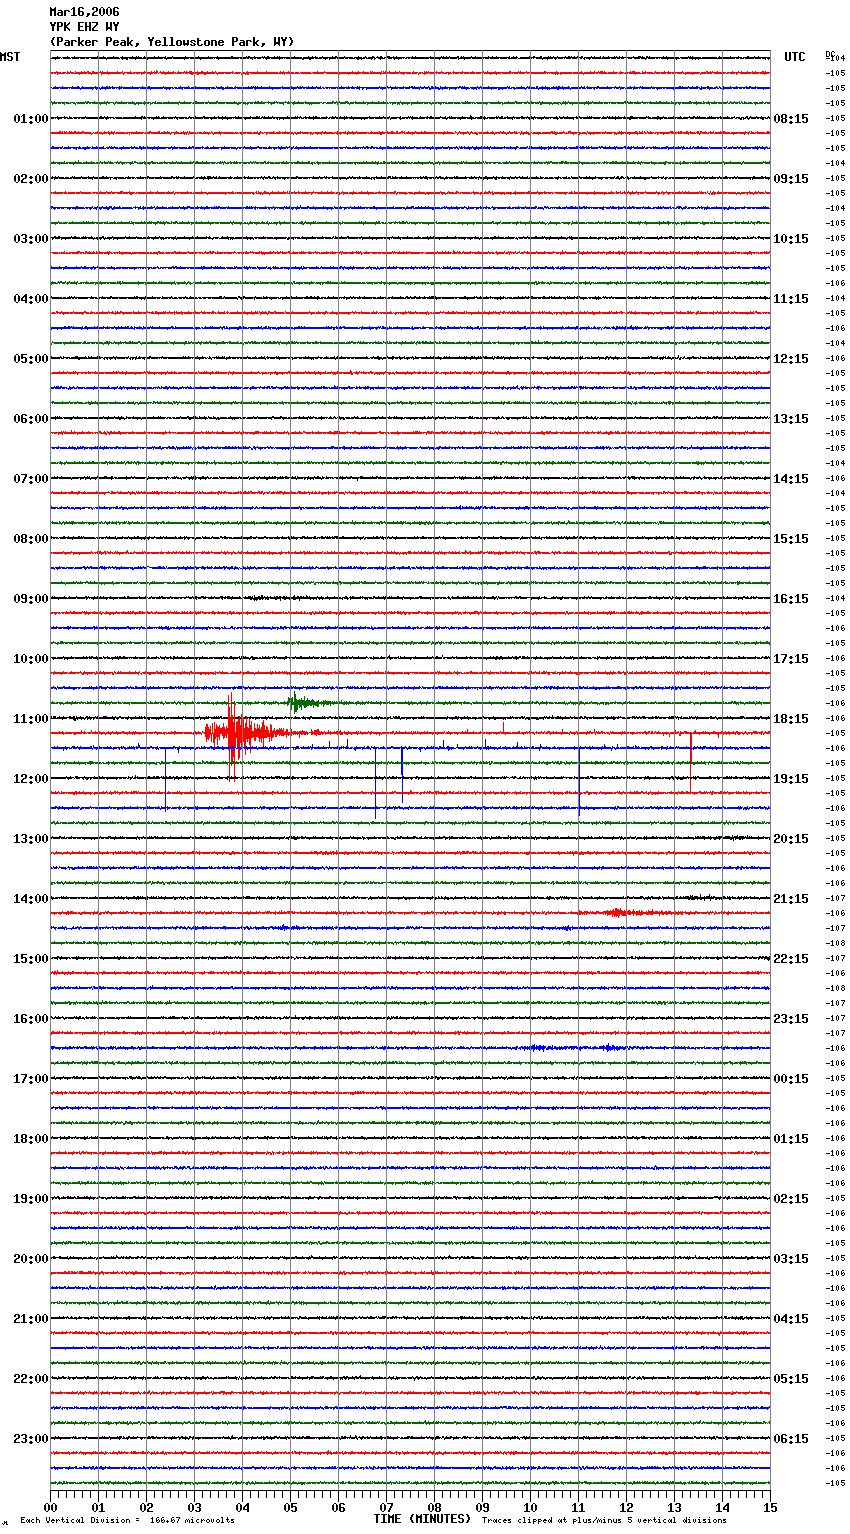Click the UTC timezone header
The image size is (850, 1534).
coord(795,57)
